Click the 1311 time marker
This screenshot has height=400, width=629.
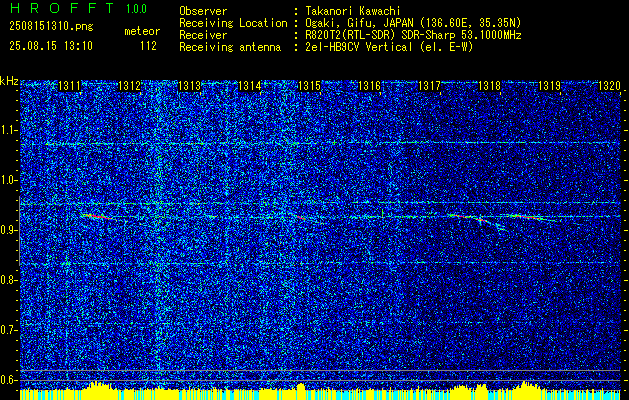point(69,85)
